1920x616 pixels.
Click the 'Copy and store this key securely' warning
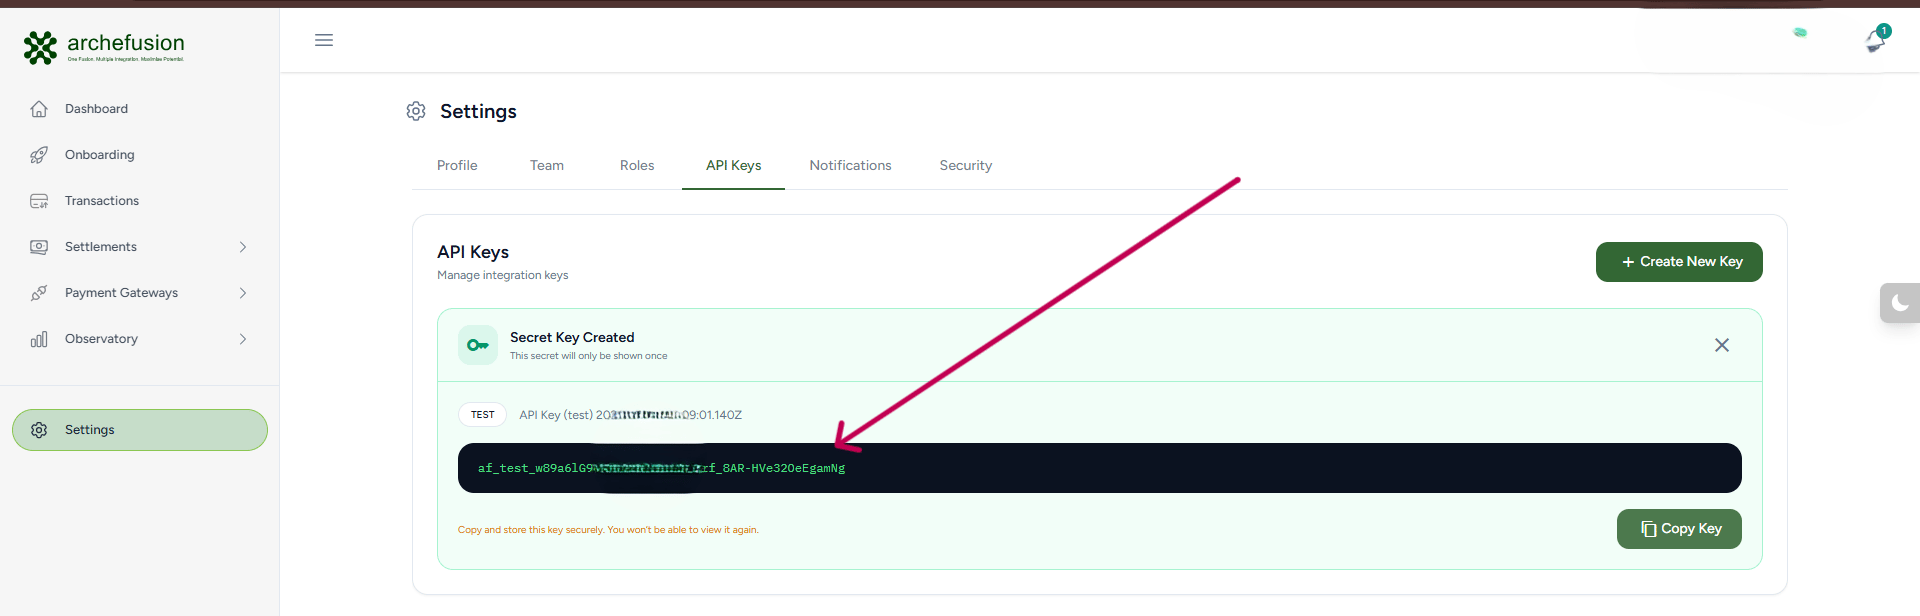(608, 530)
